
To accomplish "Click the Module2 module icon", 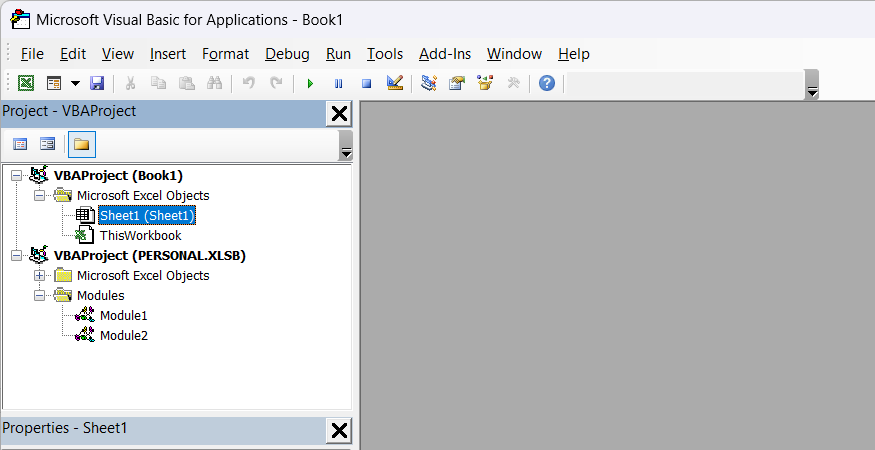I will tap(85, 336).
